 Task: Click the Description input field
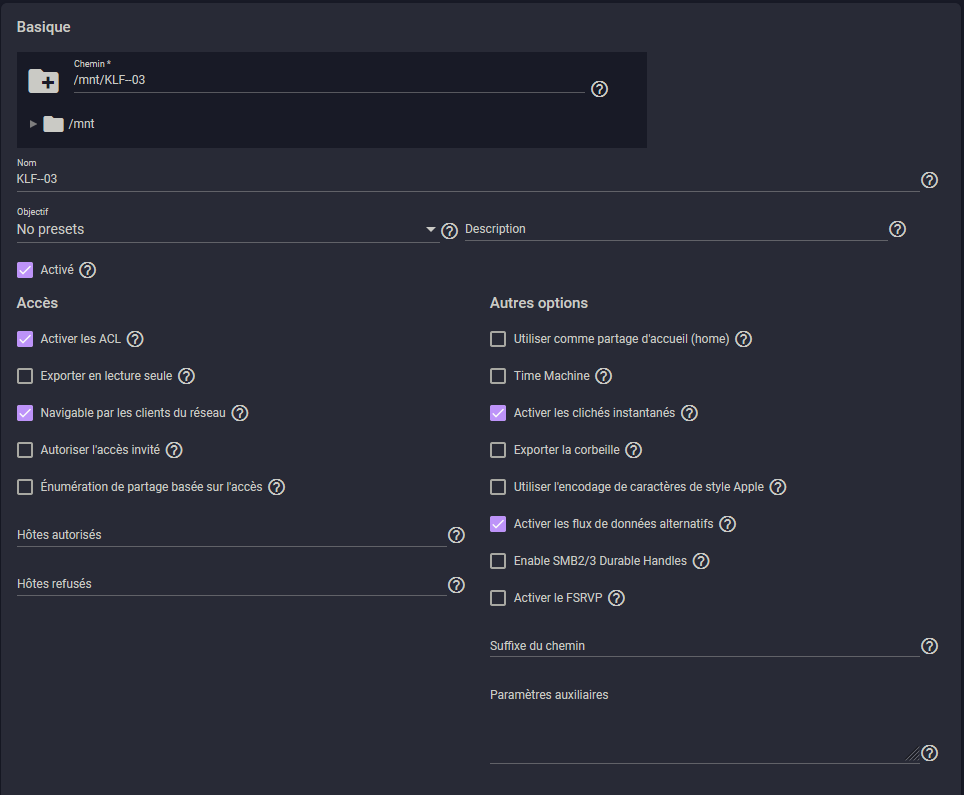(x=676, y=229)
